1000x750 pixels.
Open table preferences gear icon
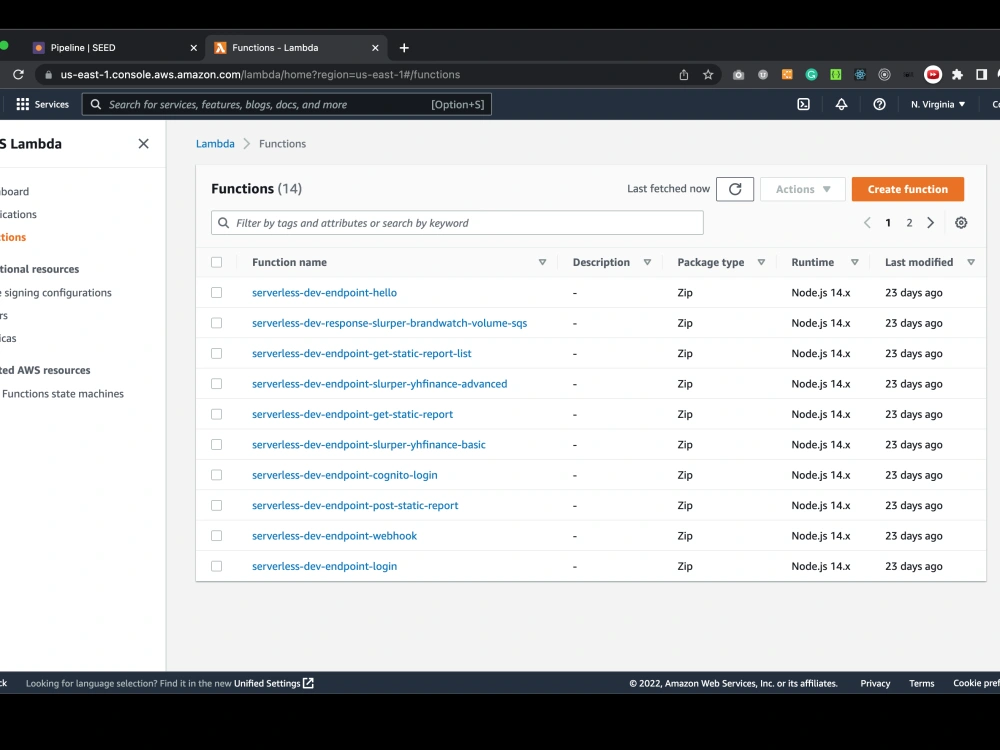pyautogui.click(x=961, y=223)
